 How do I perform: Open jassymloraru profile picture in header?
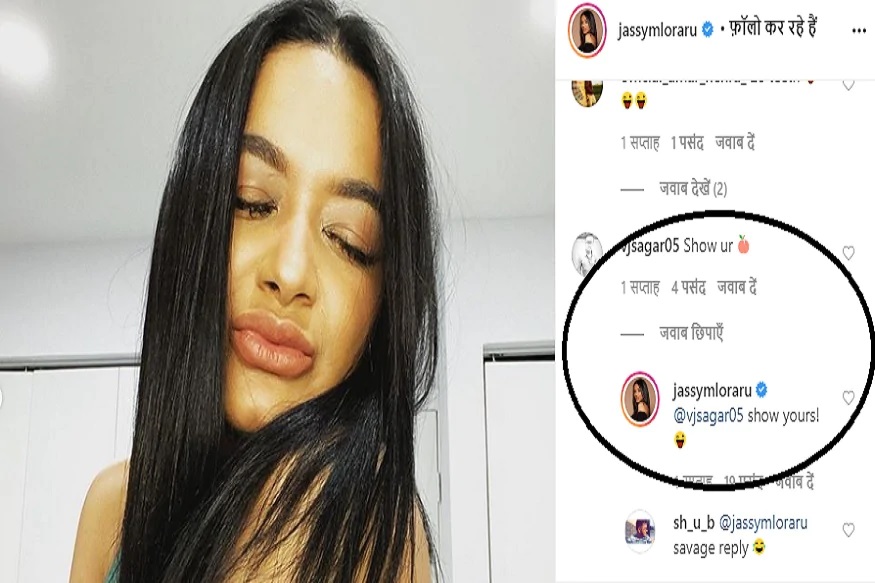pyautogui.click(x=587, y=32)
